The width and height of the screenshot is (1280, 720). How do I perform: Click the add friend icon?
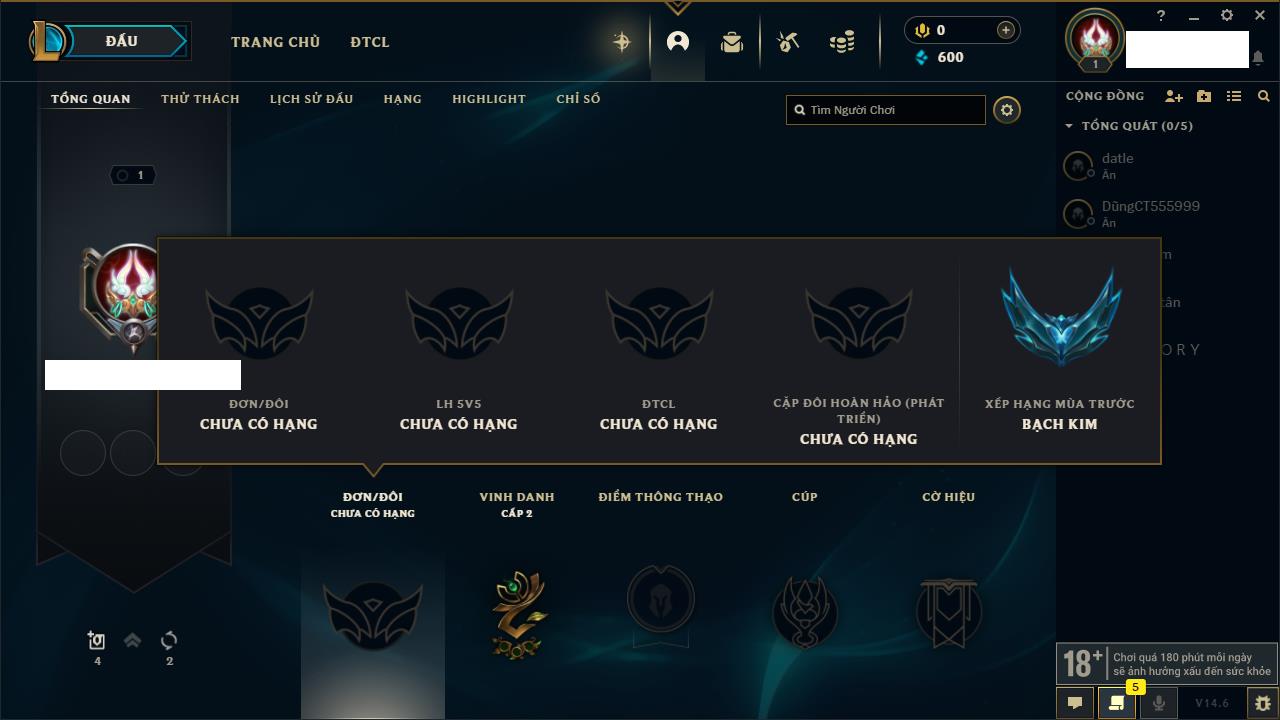click(1174, 96)
